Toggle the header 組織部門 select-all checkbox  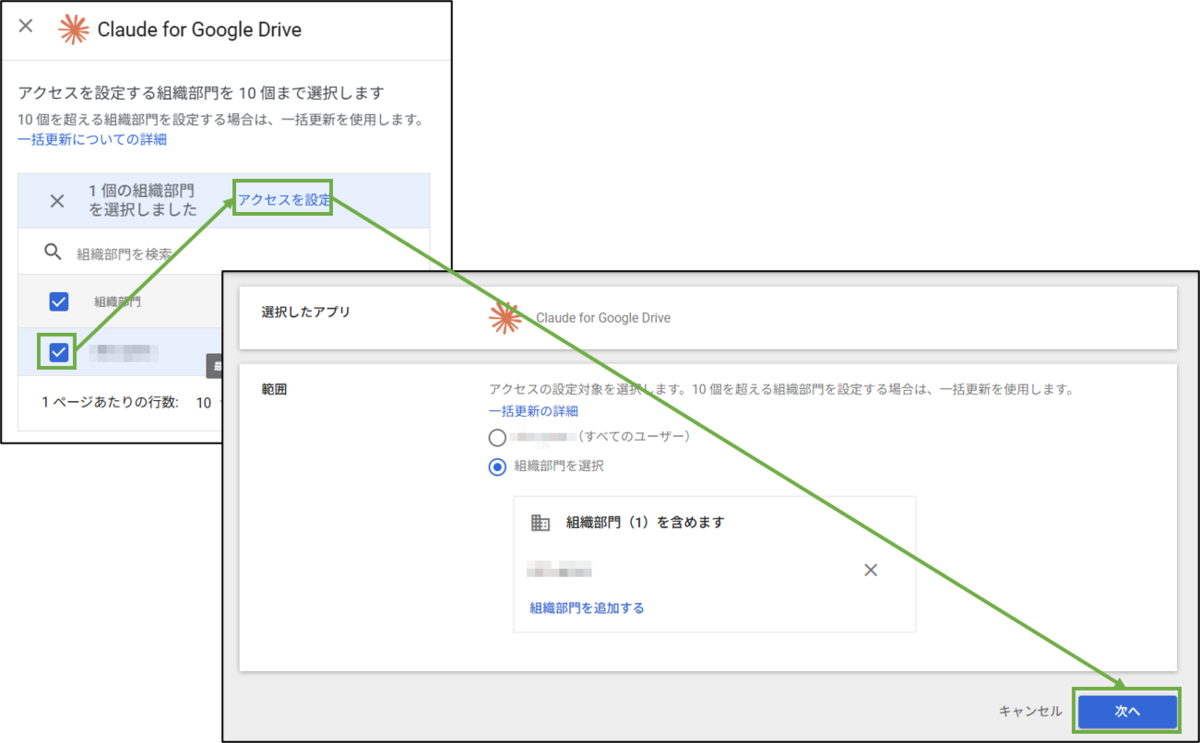(59, 301)
